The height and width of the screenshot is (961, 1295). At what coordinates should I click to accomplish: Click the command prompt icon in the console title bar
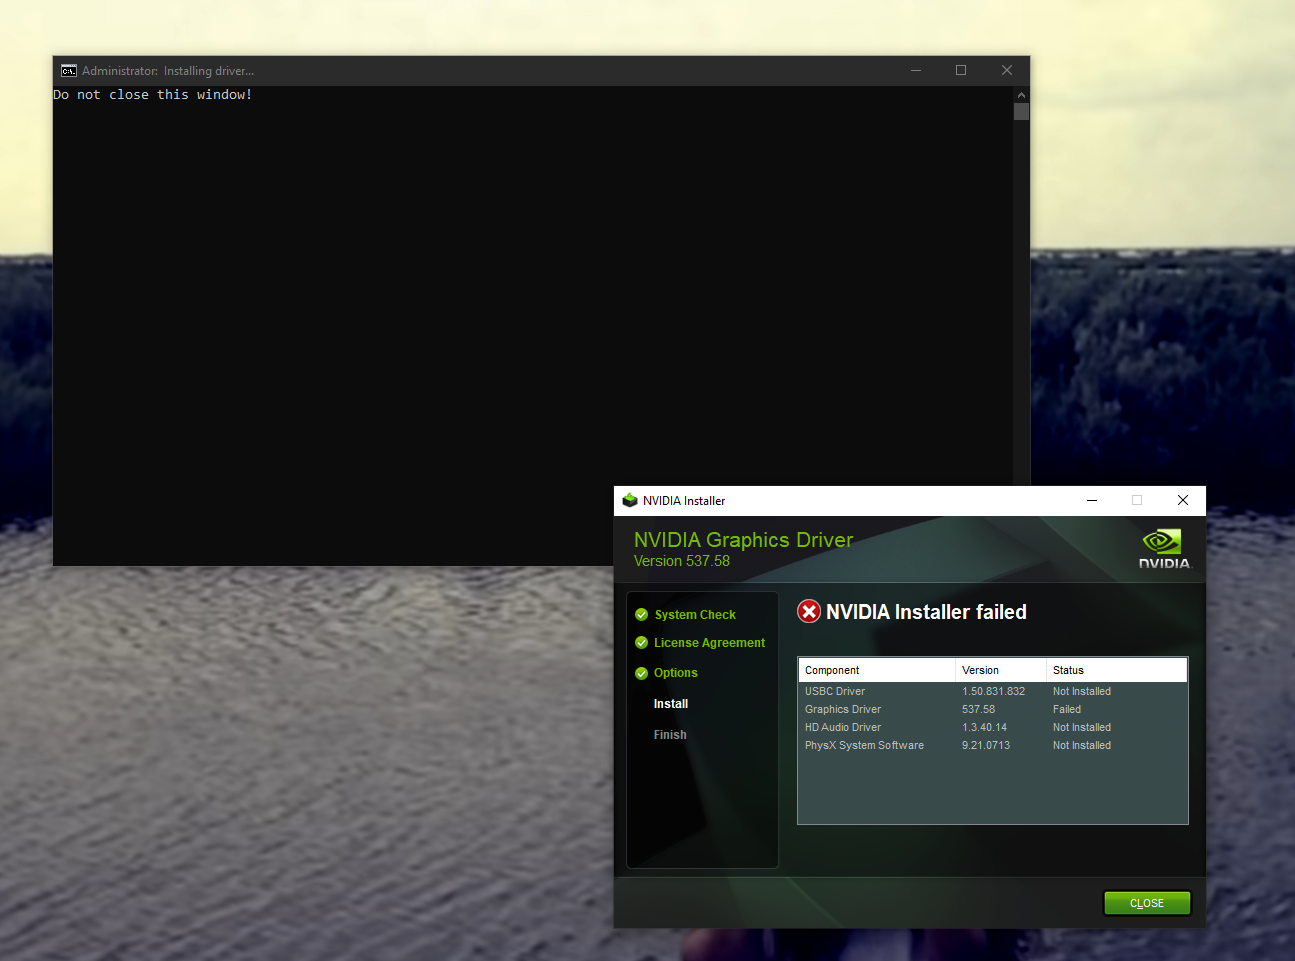point(69,70)
